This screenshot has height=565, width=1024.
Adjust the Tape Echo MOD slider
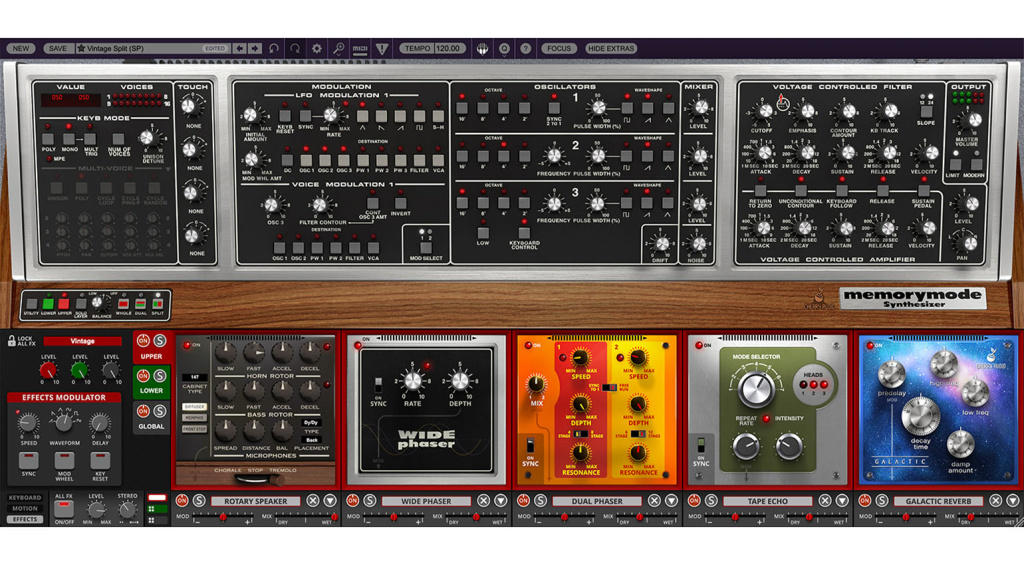(x=735, y=517)
